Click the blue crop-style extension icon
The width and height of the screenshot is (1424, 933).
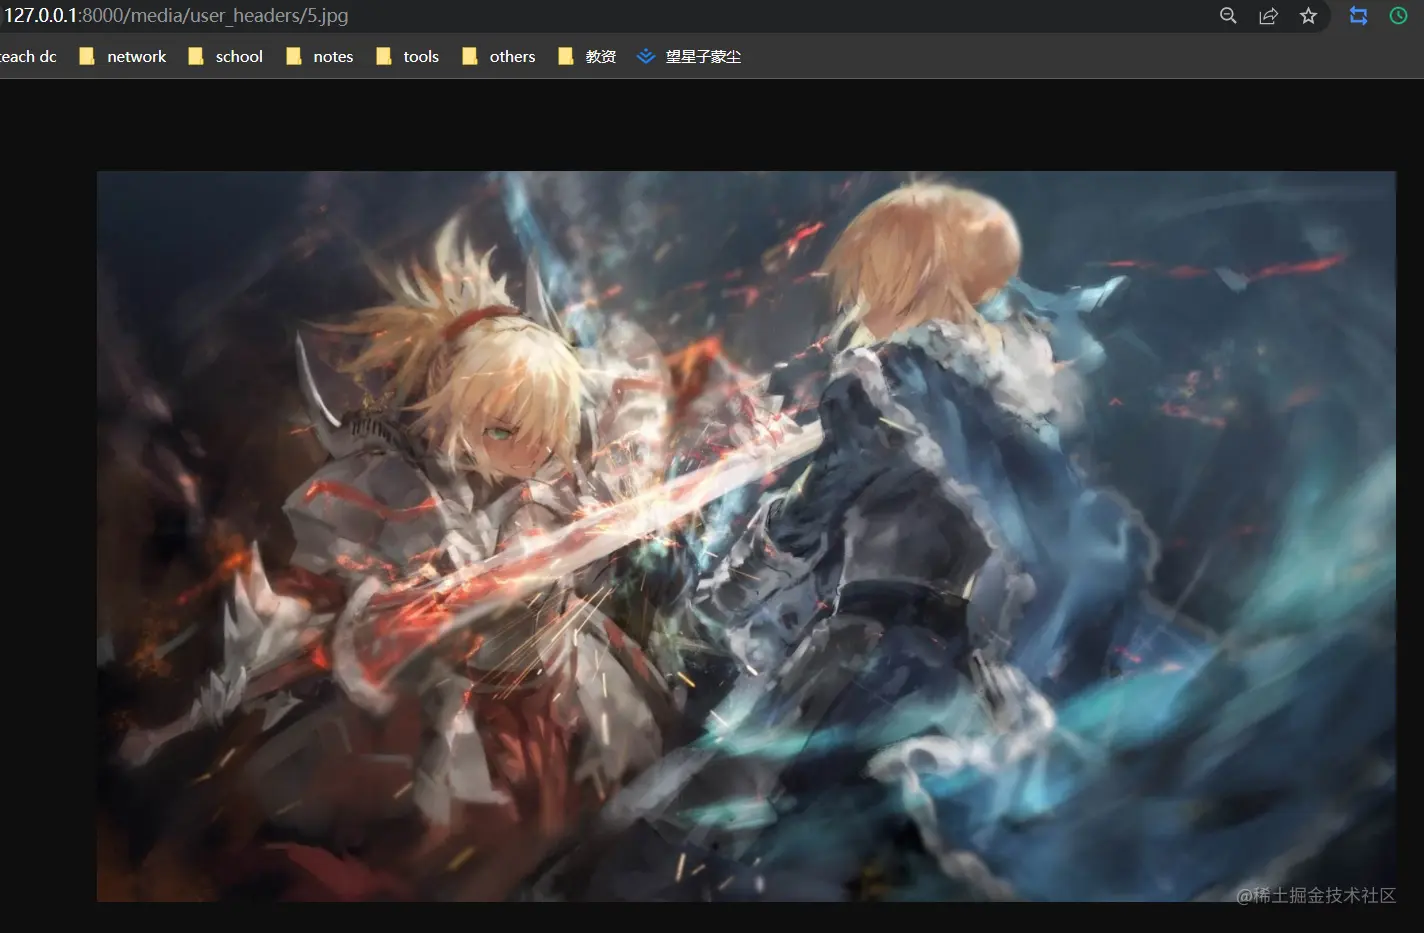pyautogui.click(x=1358, y=16)
